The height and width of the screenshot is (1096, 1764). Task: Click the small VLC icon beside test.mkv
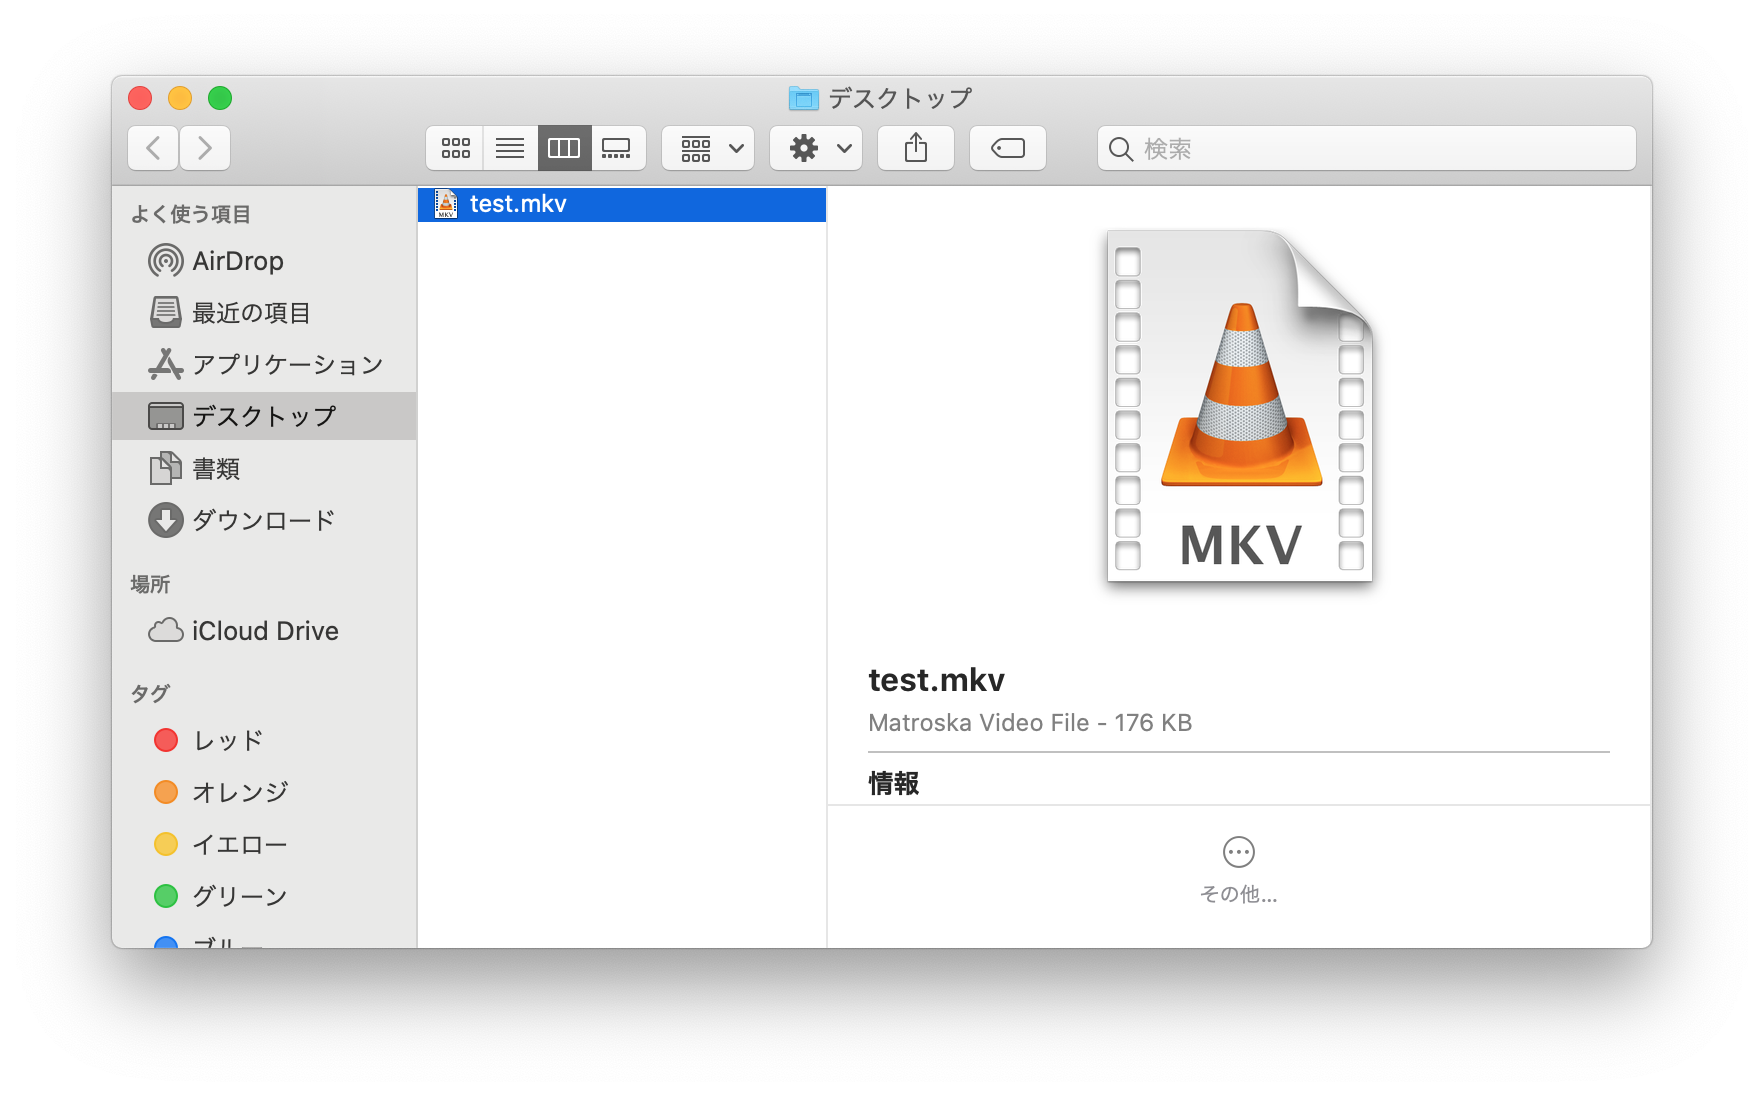(446, 204)
